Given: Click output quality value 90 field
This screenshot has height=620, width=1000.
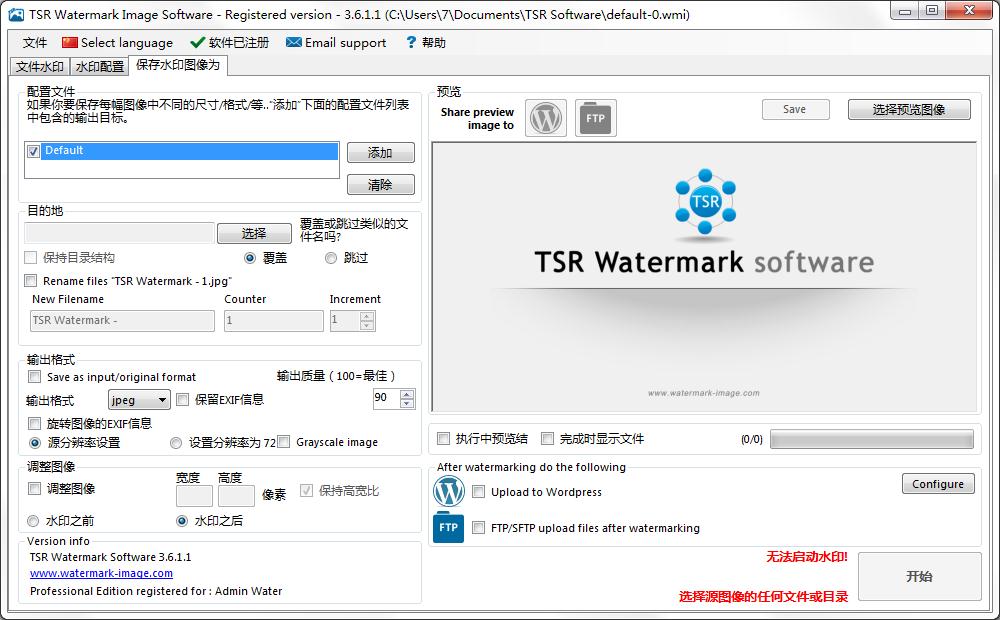Looking at the screenshot, I should 386,398.
